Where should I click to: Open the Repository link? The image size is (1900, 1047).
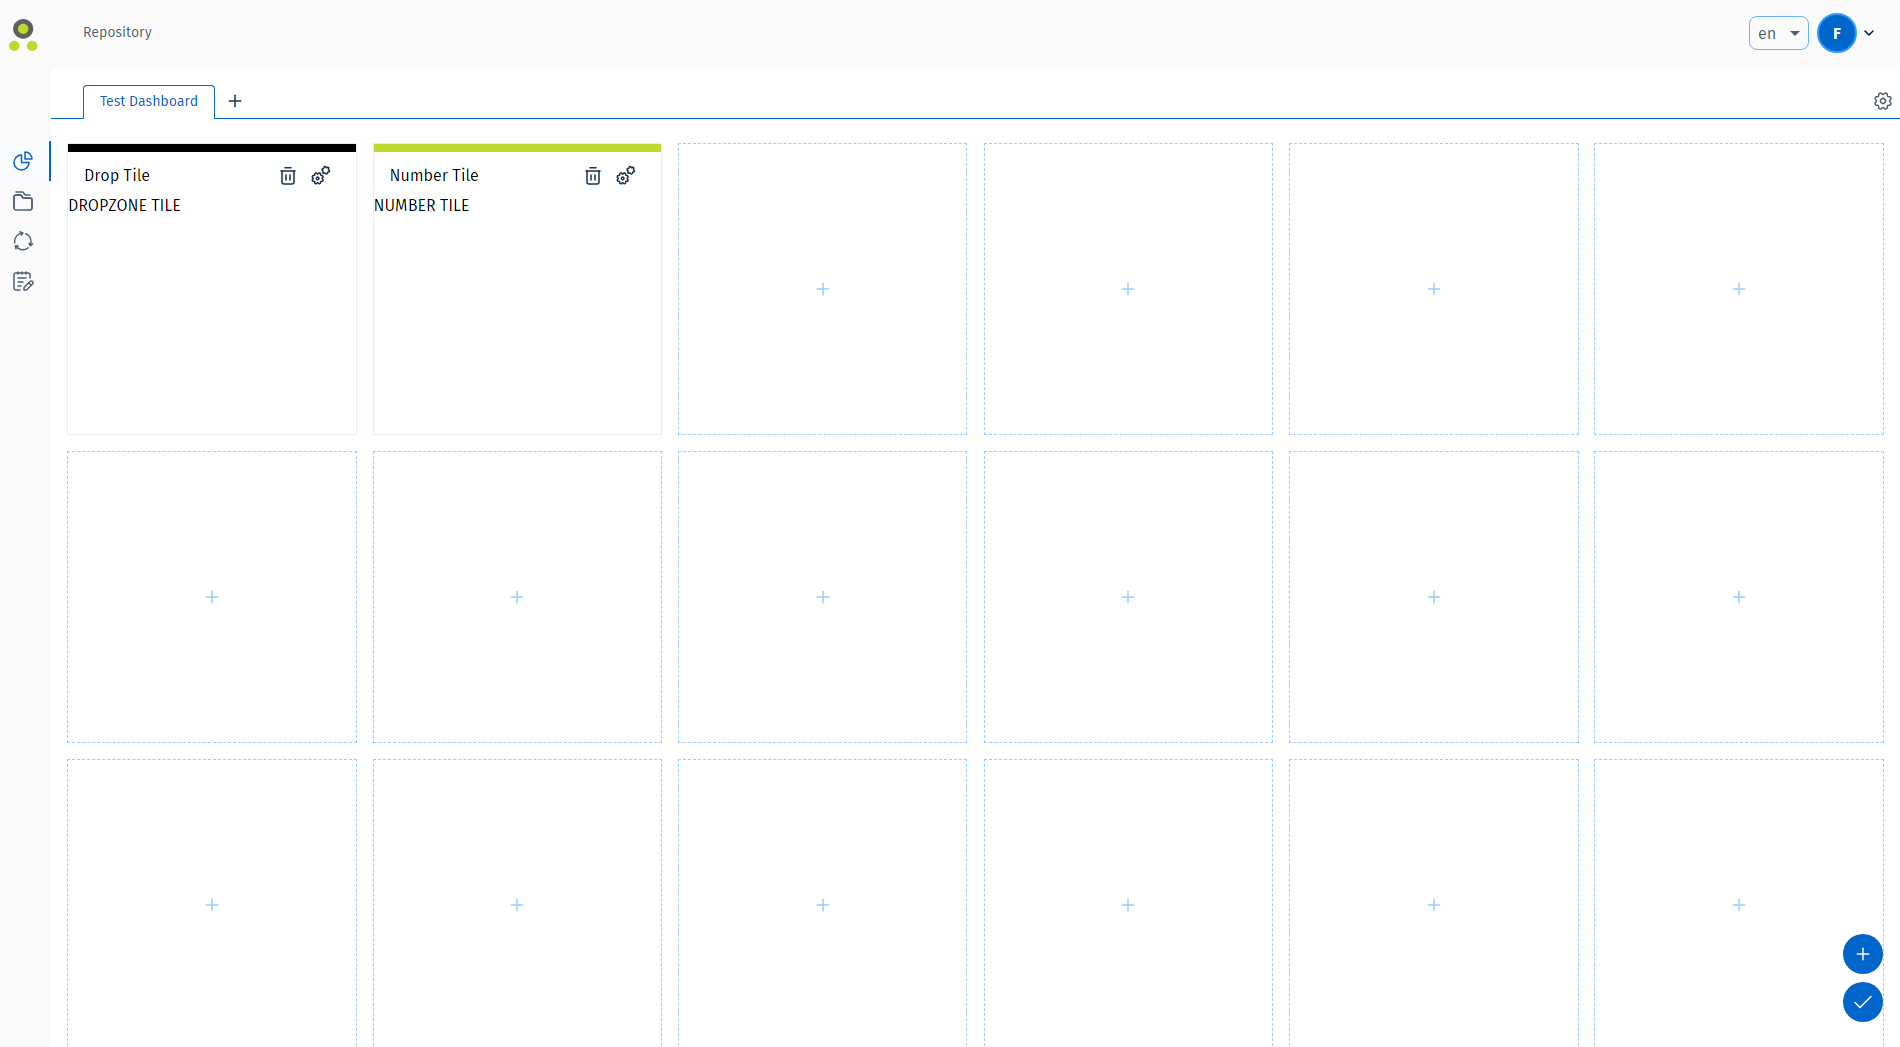[x=117, y=32]
